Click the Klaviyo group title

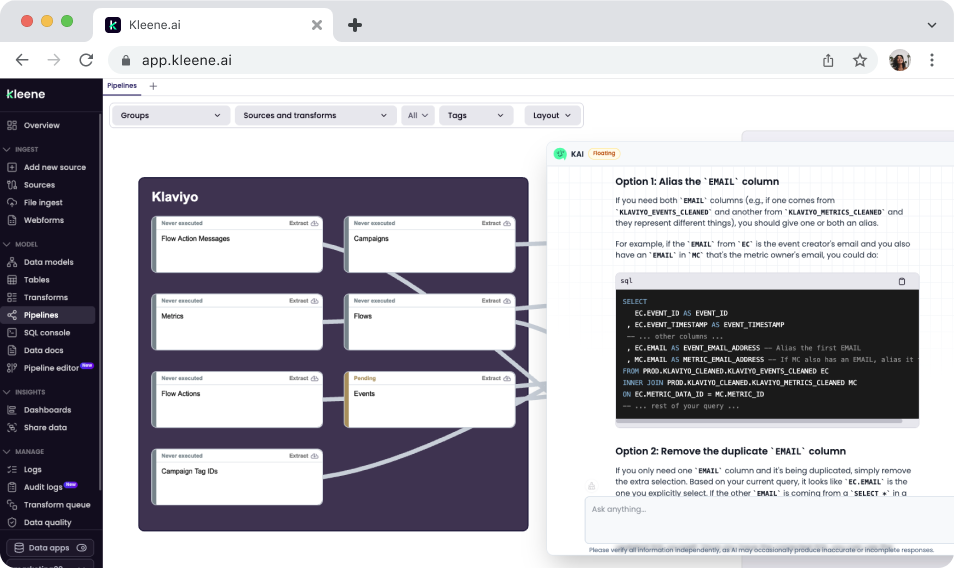point(175,197)
